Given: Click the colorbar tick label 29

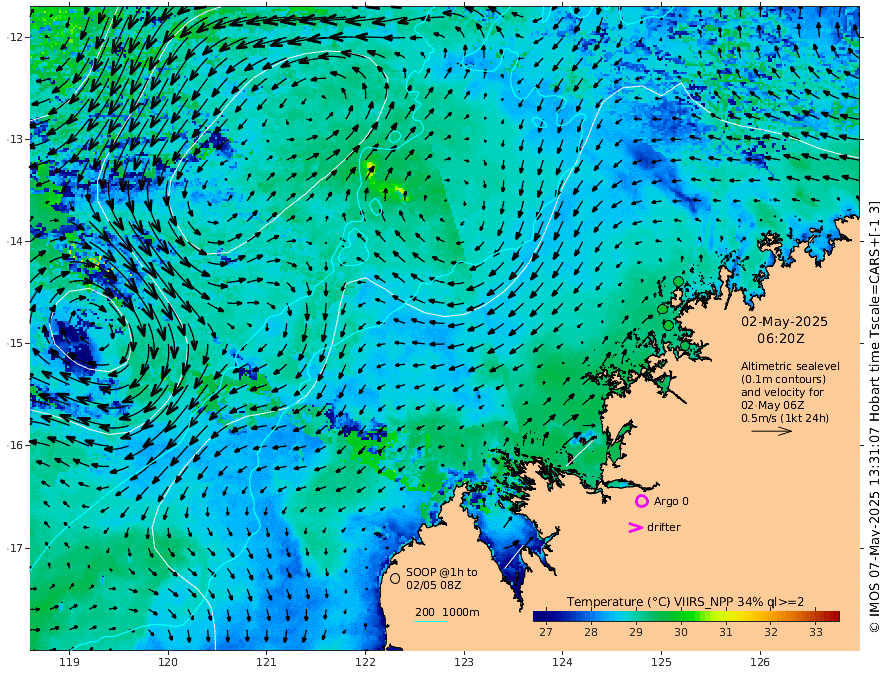Looking at the screenshot, I should point(635,632).
